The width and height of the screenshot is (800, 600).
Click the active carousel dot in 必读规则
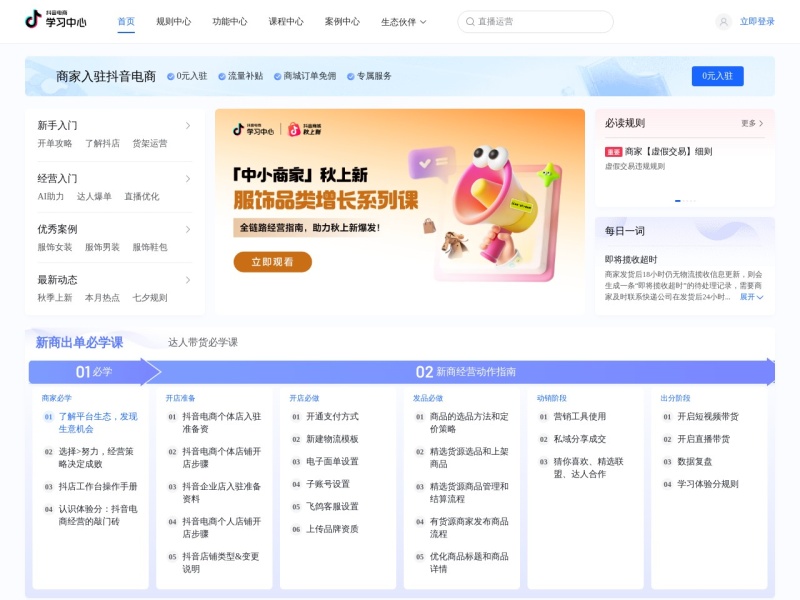(678, 201)
